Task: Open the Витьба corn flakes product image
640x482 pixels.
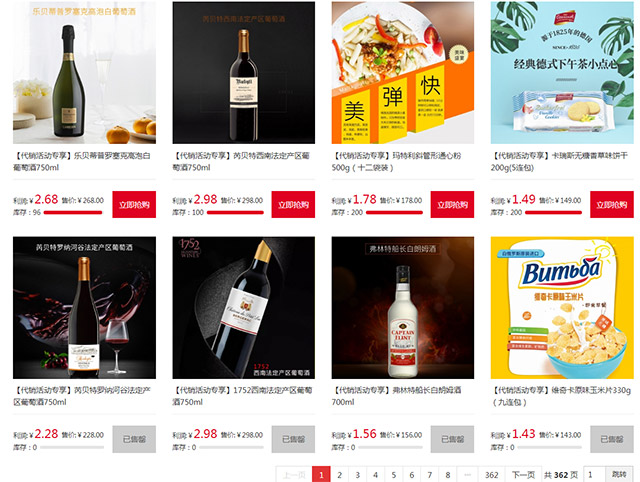Action: pos(562,307)
